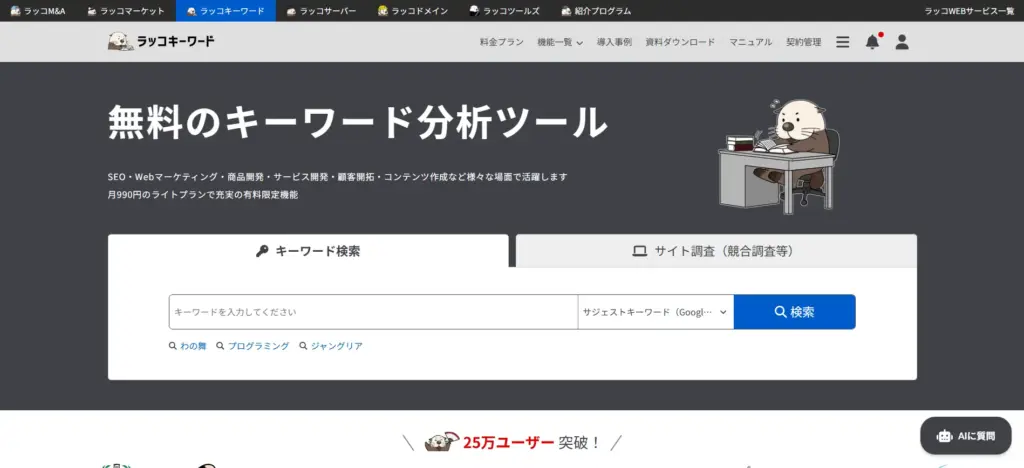The height and width of the screenshot is (468, 1024).
Task: Click the otter icon next to 25万ユーザー
Action: 441,442
